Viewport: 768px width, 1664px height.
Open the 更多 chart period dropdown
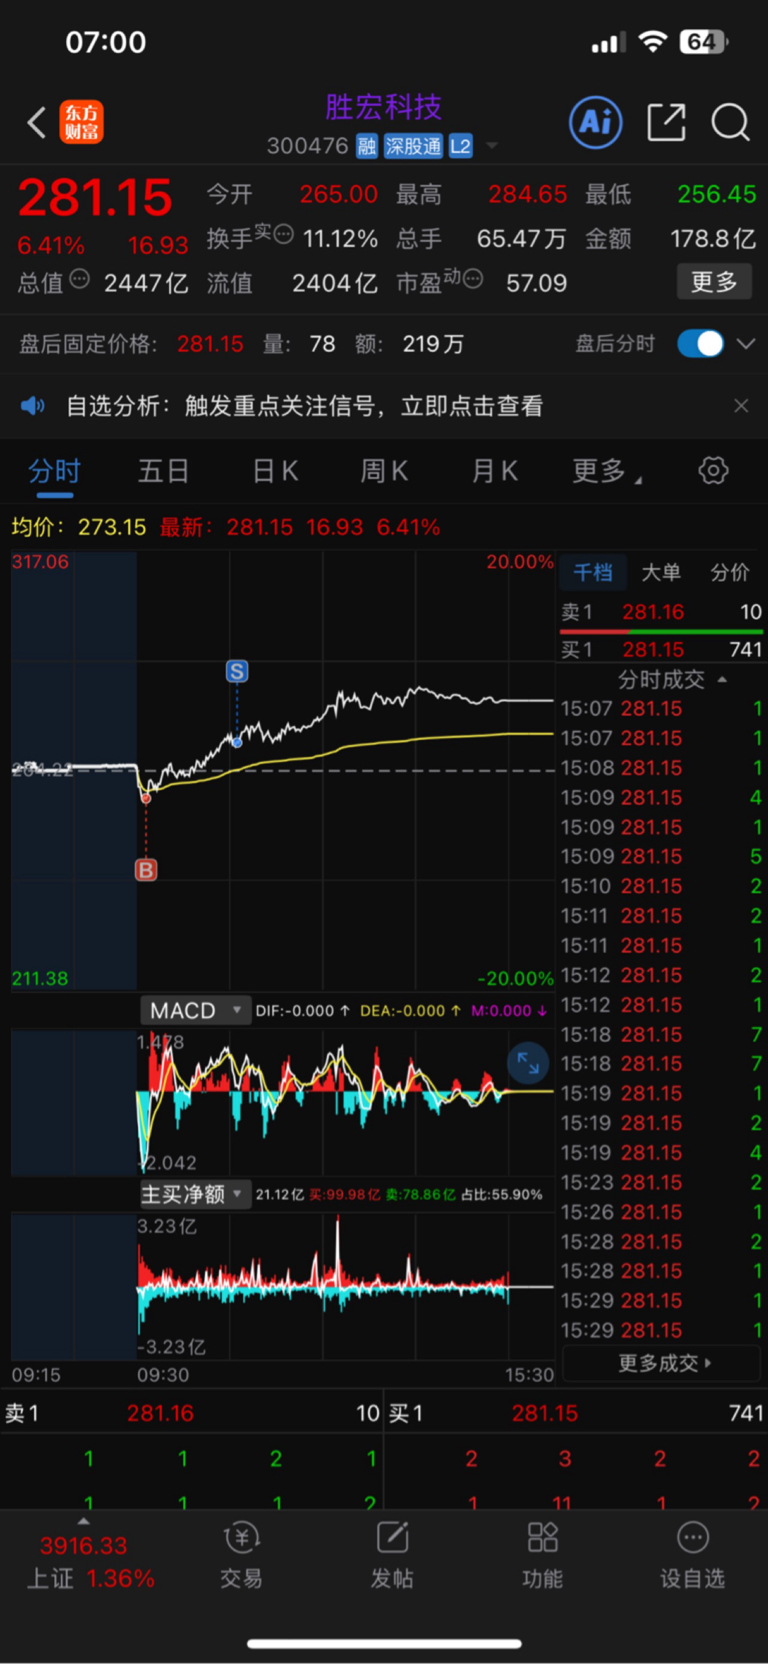pyautogui.click(x=606, y=471)
